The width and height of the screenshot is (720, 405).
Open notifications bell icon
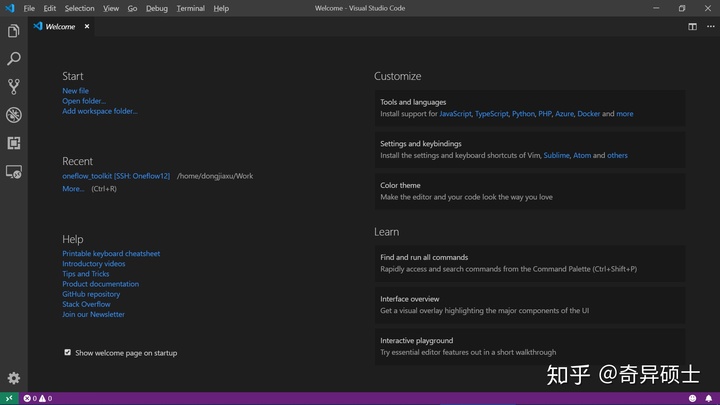click(709, 398)
